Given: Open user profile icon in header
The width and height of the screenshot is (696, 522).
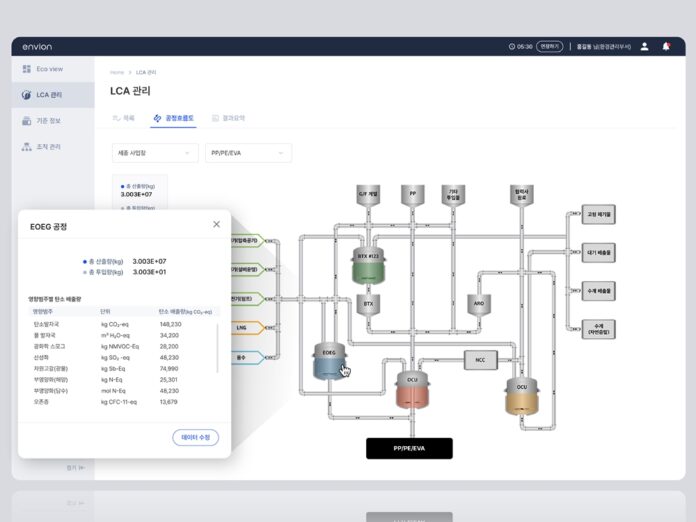Looking at the screenshot, I should [x=644, y=46].
